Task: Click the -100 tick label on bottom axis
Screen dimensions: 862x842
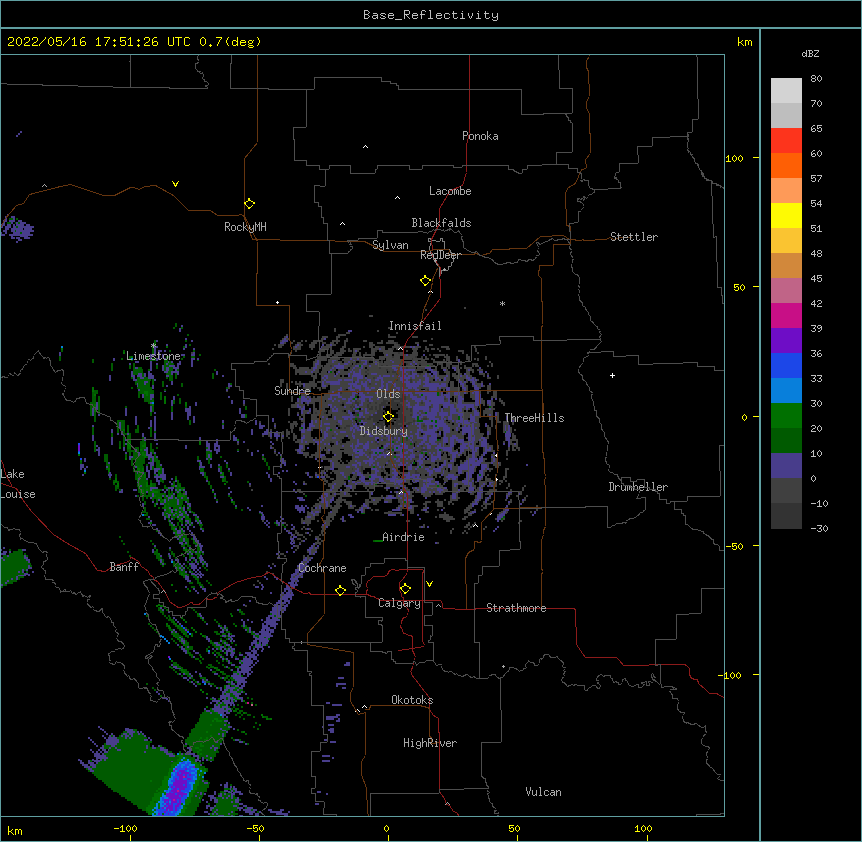Action: coord(125,829)
